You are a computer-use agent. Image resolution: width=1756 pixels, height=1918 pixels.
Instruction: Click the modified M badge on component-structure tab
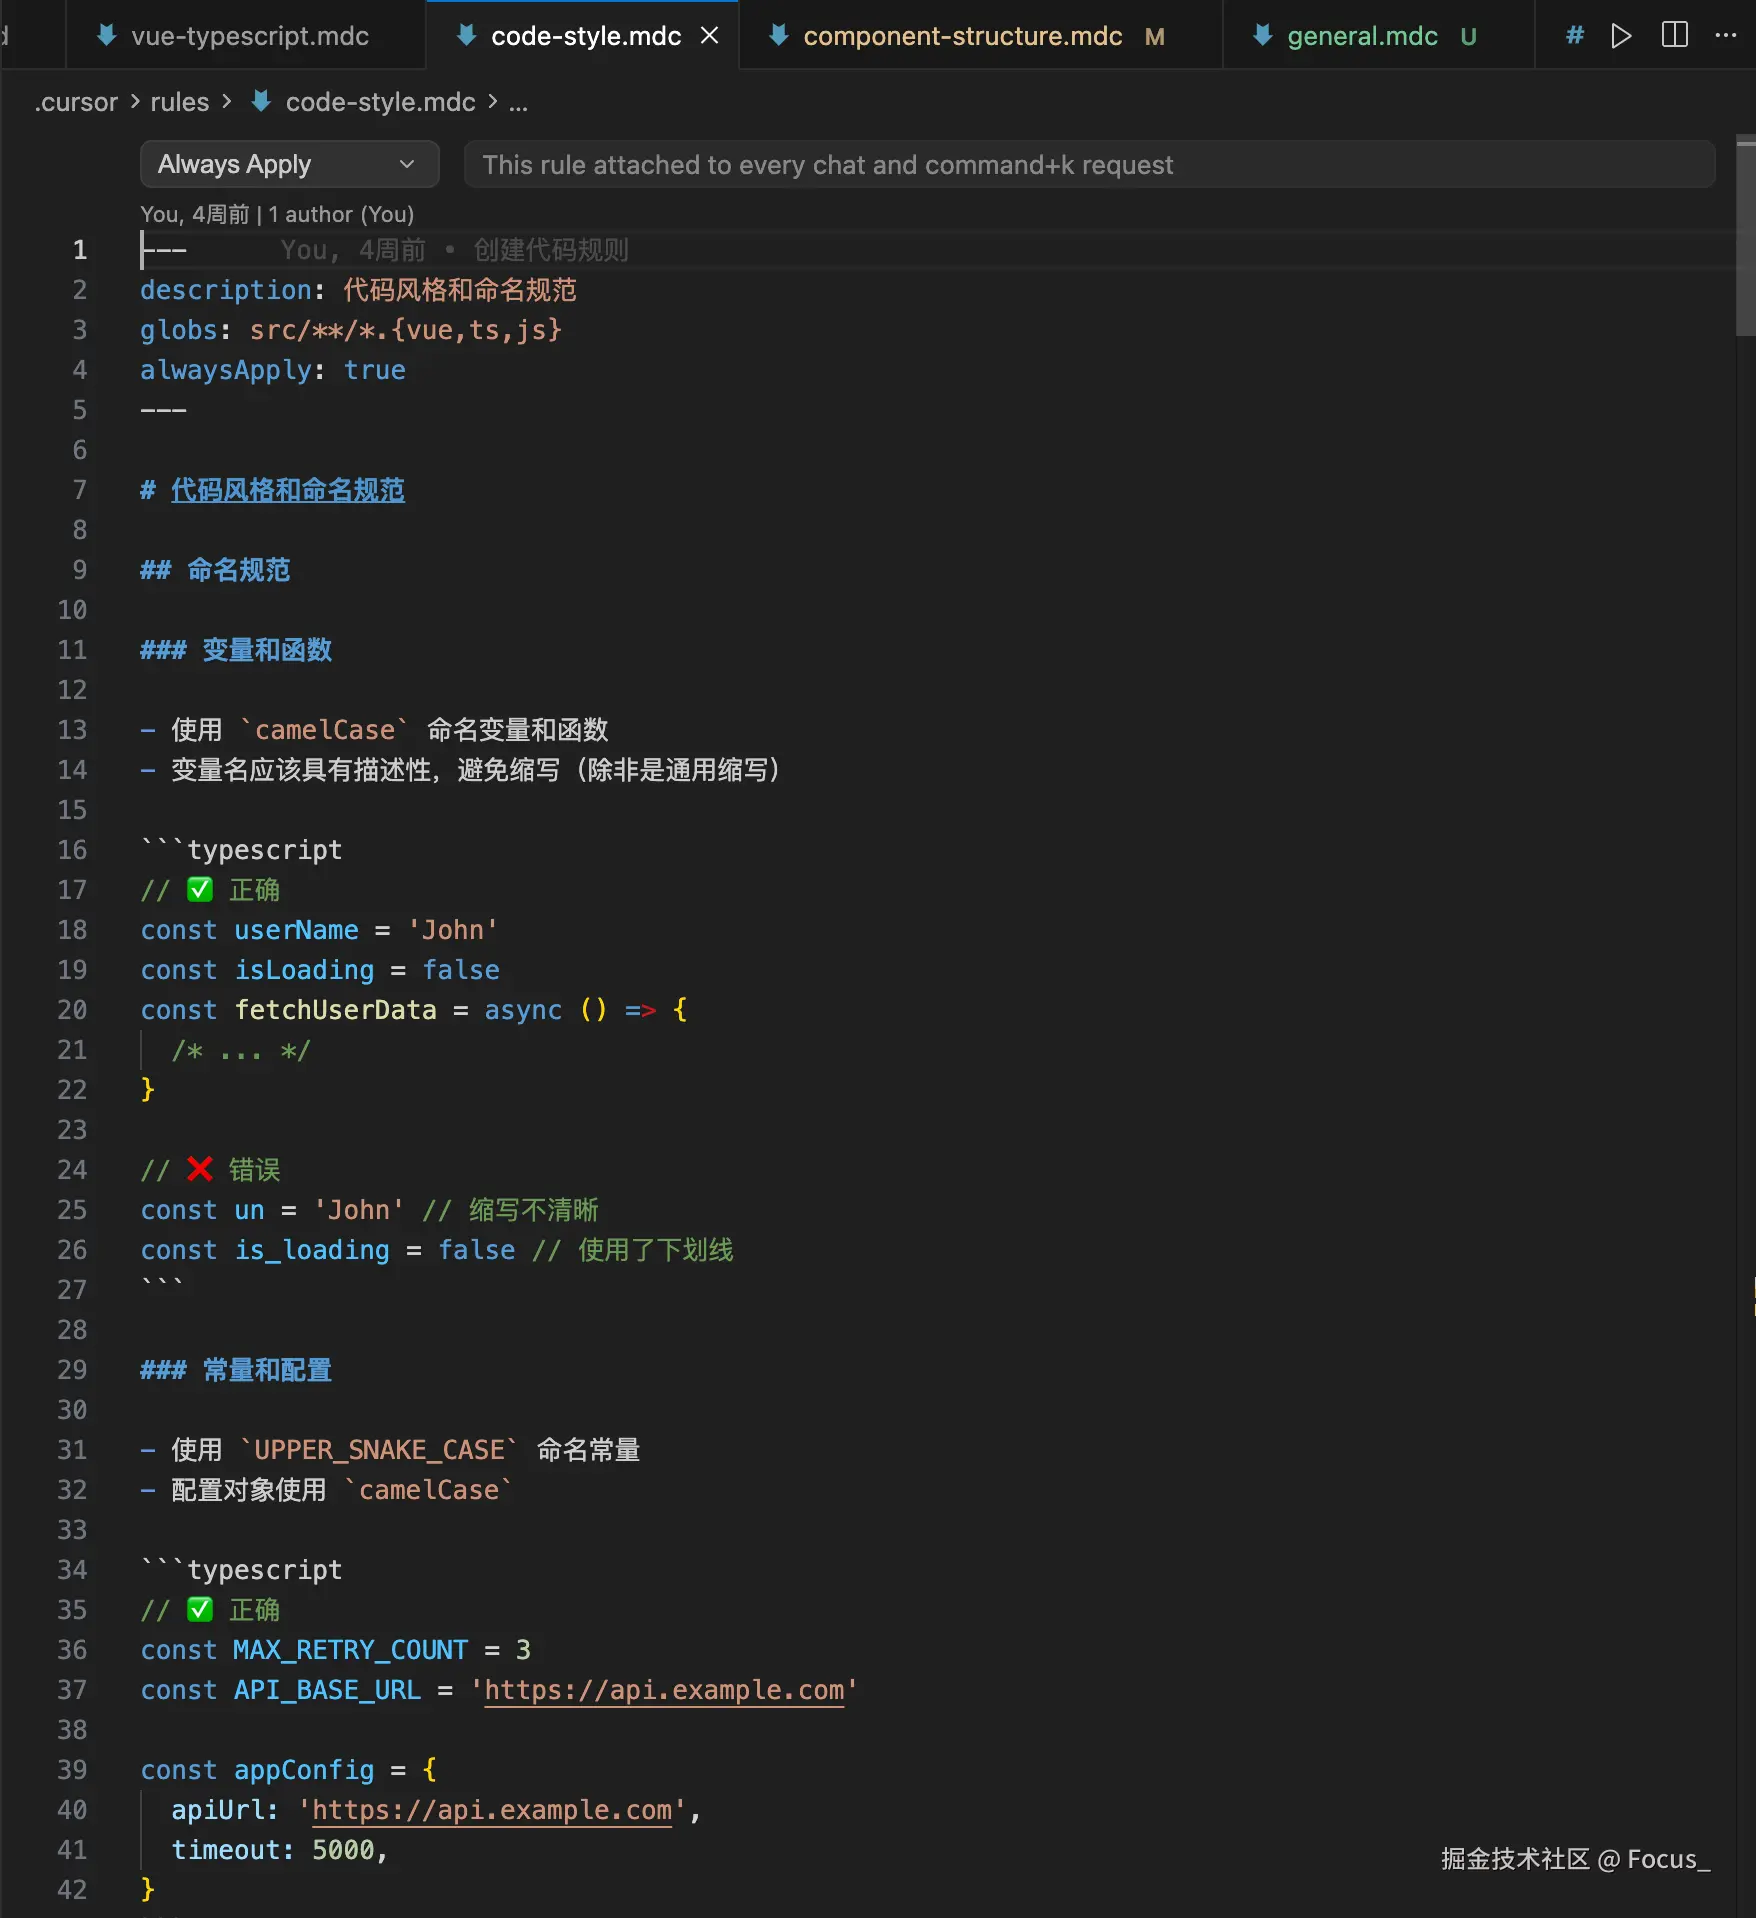coord(1155,37)
